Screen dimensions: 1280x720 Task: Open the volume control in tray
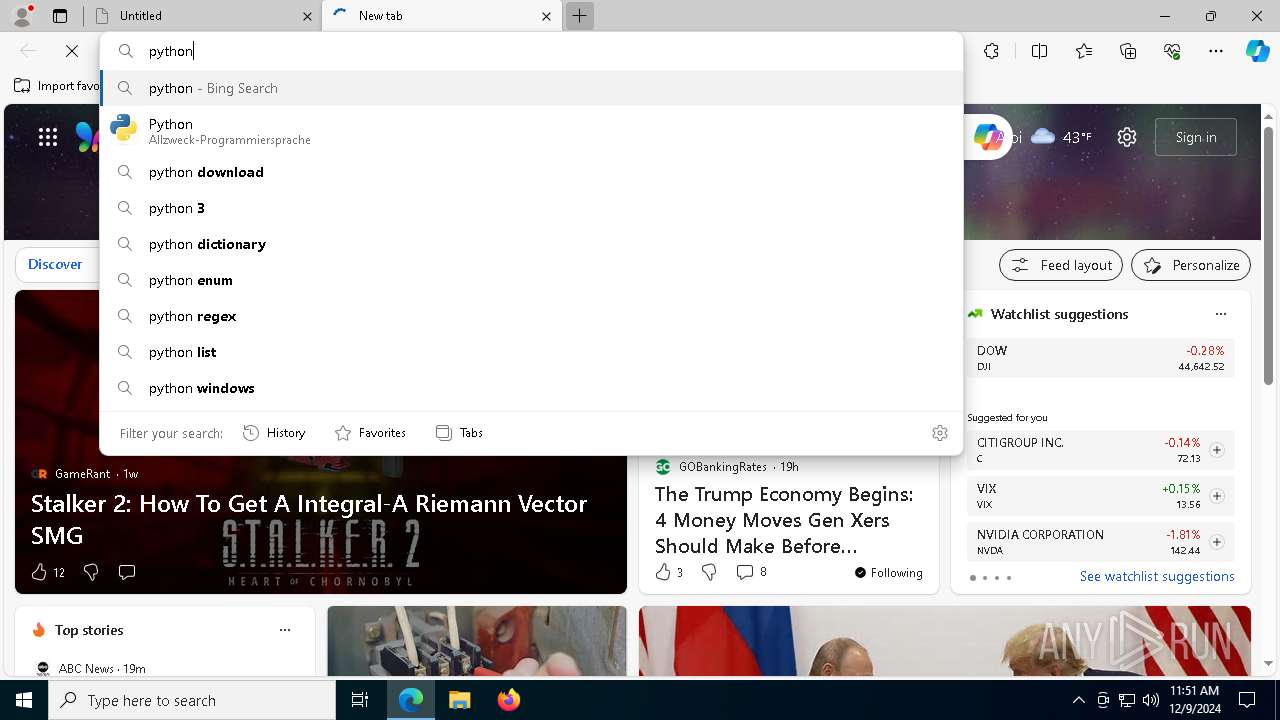click(1151, 700)
